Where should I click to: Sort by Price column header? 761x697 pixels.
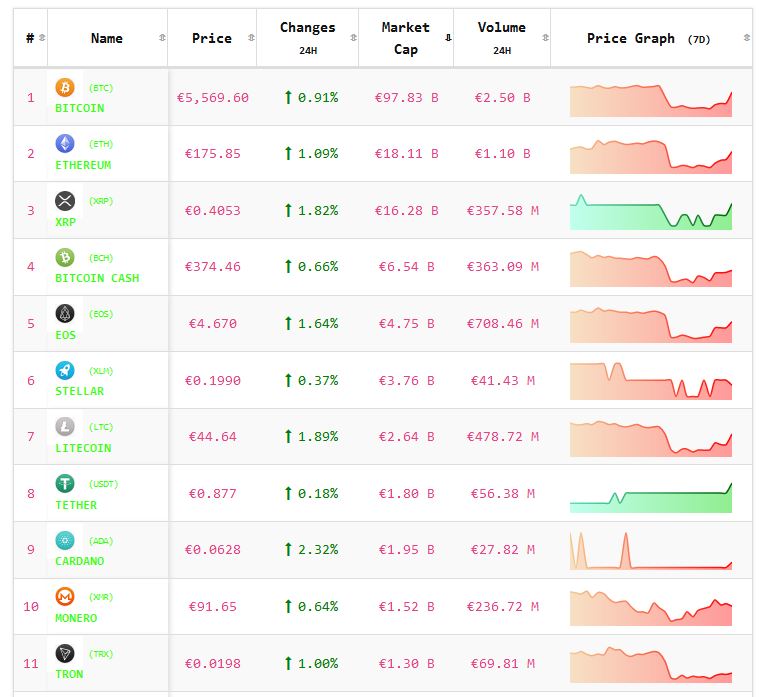click(211, 38)
